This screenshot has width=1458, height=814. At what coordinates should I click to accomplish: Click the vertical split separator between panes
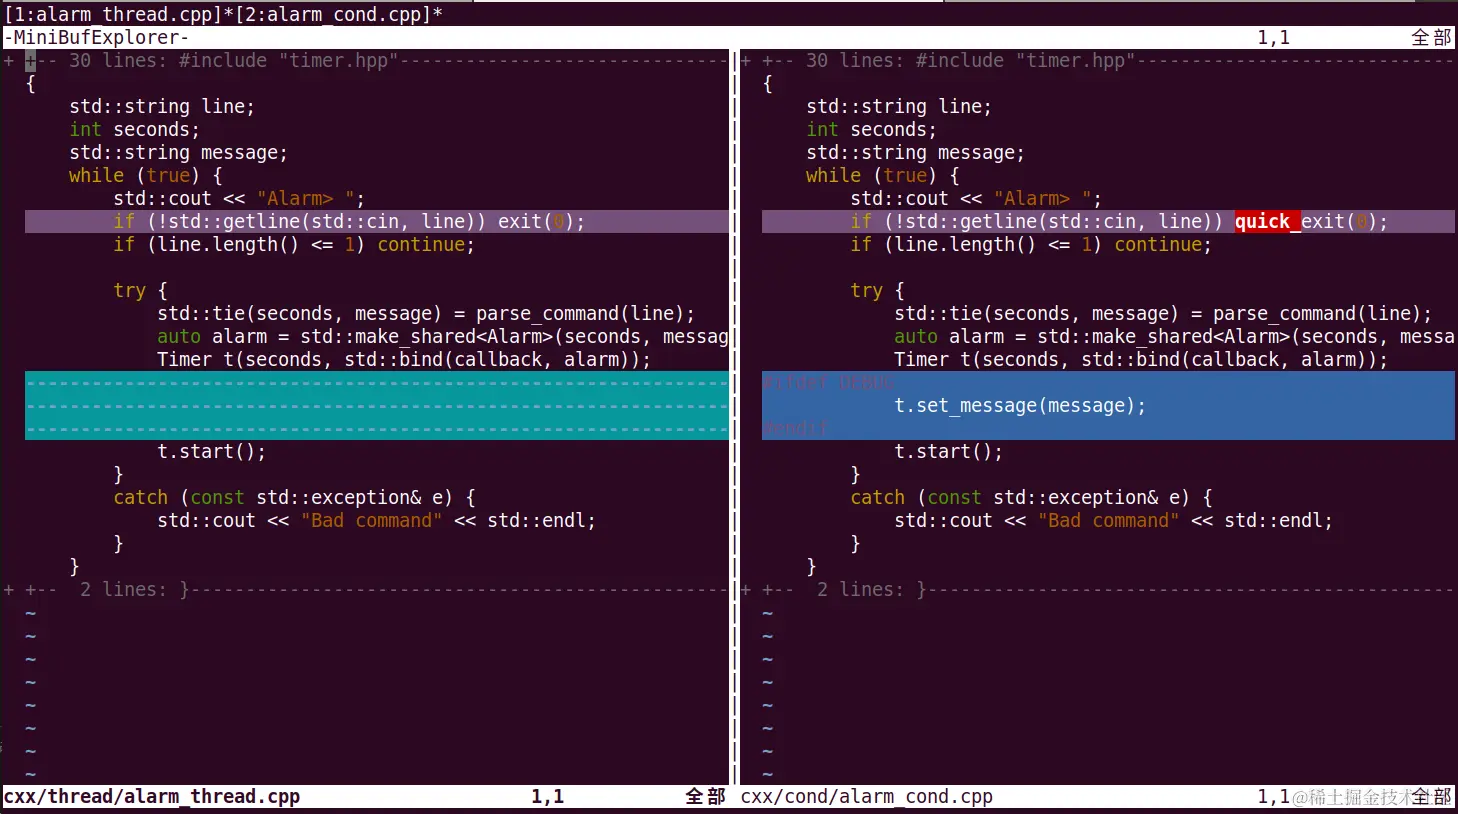click(735, 417)
